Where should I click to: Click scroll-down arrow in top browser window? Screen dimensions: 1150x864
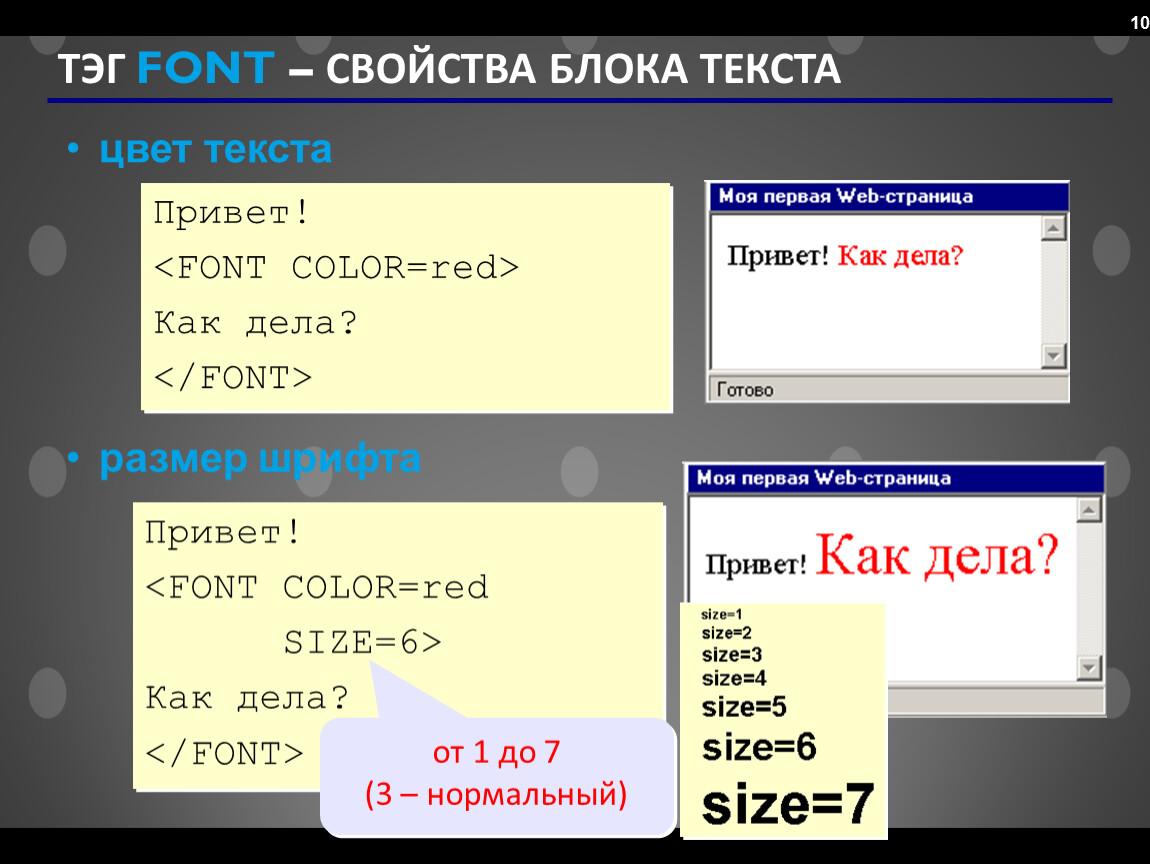tap(1053, 356)
